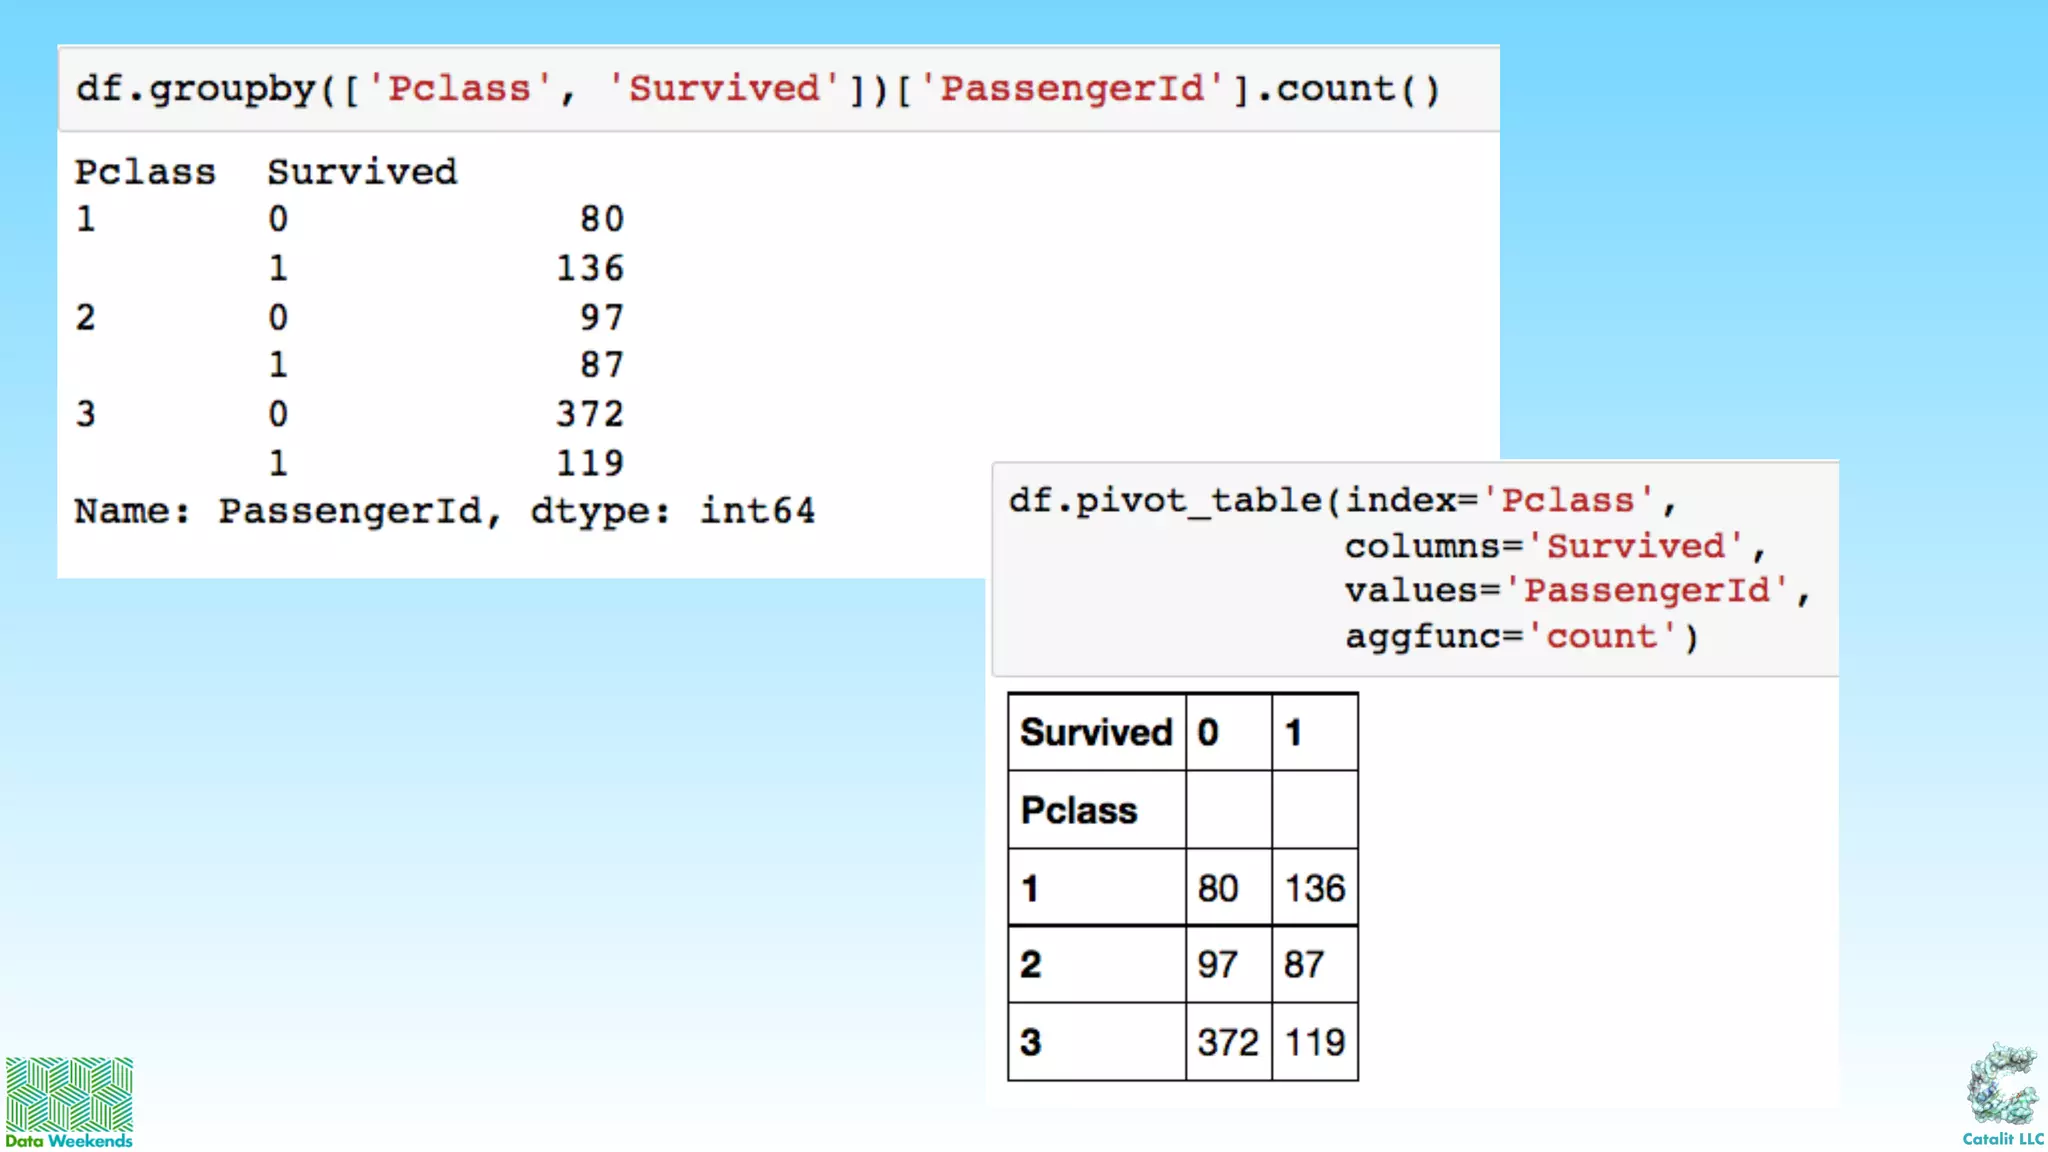Click the 'Survived' pivot table header
The image size is (2048, 1152).
pos(1096,733)
